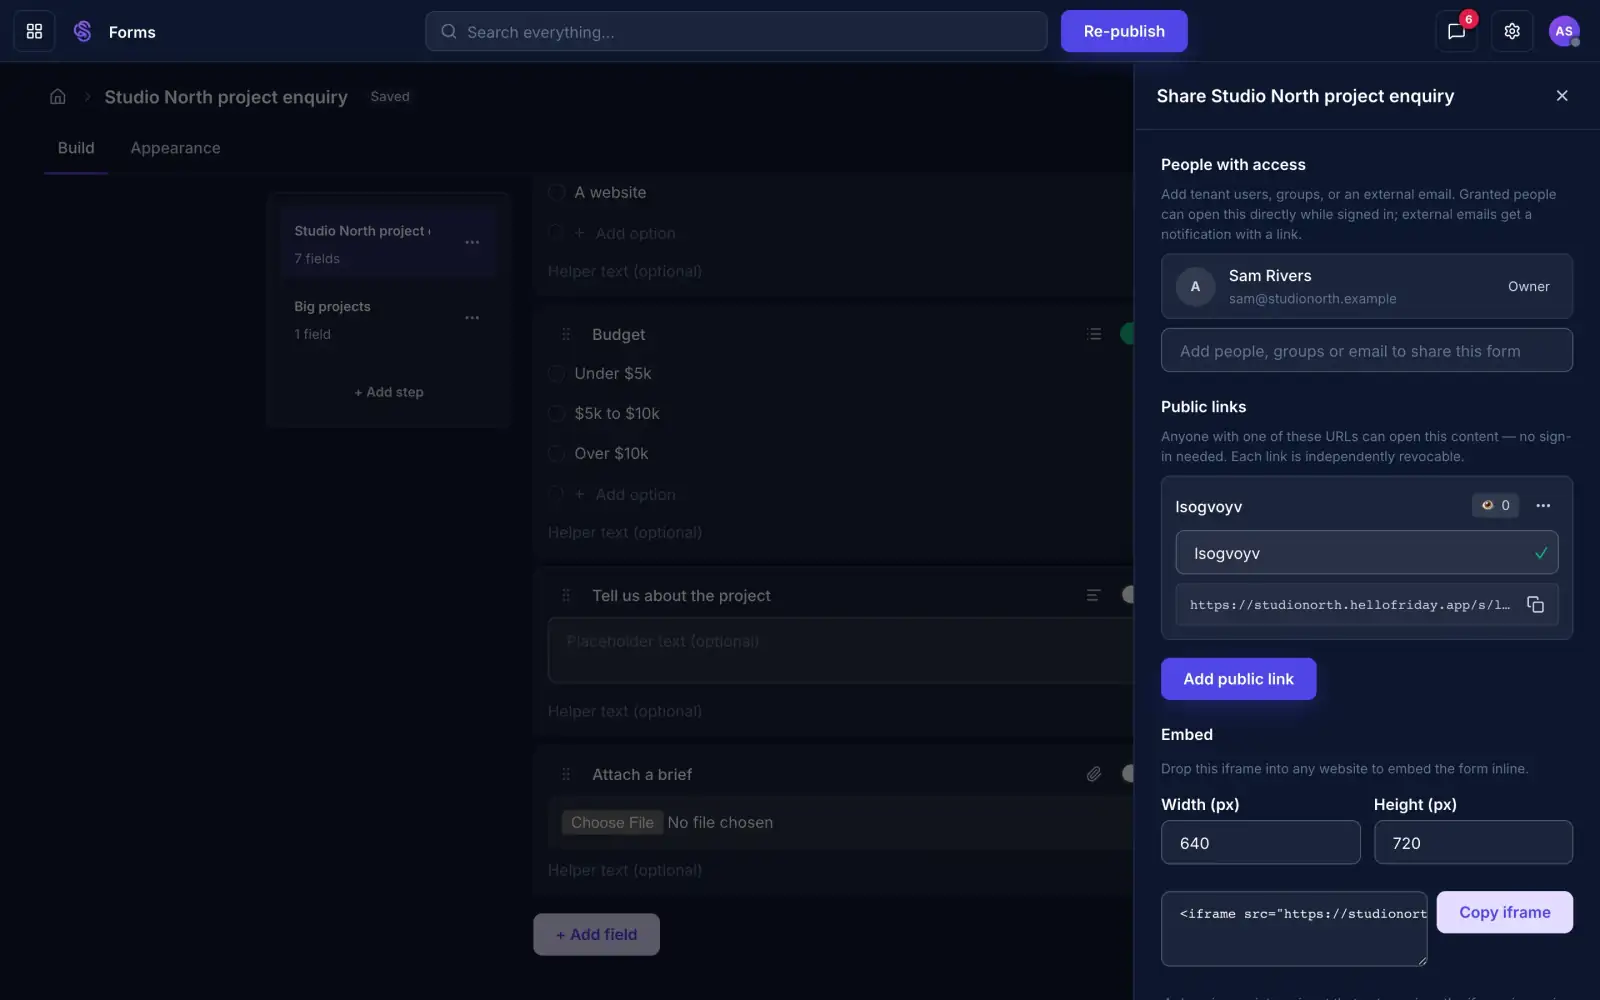Select the A website radio option
Viewport: 1600px width, 1000px height.
pos(557,192)
